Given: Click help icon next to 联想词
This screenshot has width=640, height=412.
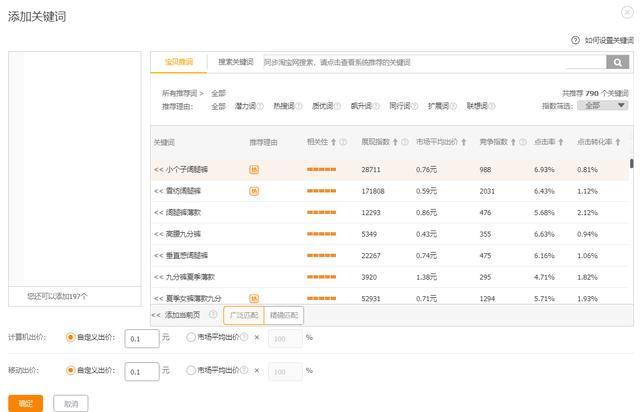Looking at the screenshot, I should (x=492, y=106).
